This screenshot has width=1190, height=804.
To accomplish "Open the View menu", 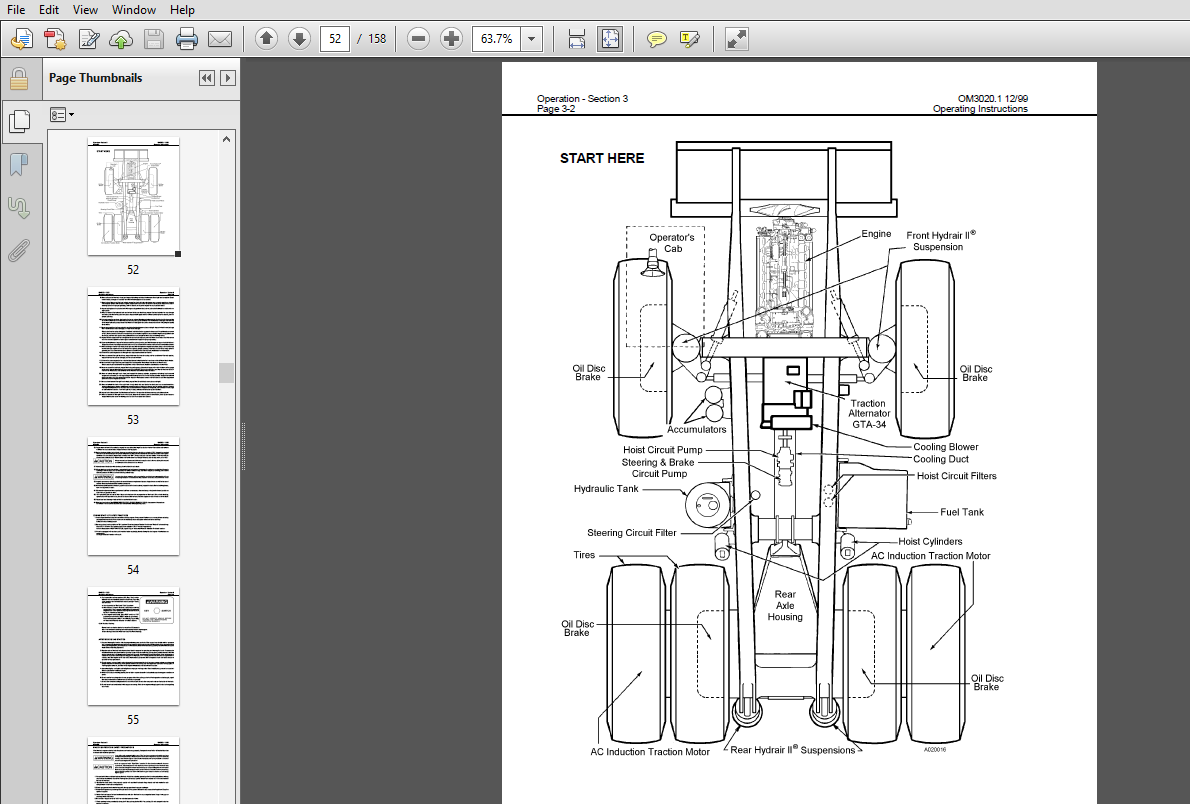I will click(x=85, y=10).
